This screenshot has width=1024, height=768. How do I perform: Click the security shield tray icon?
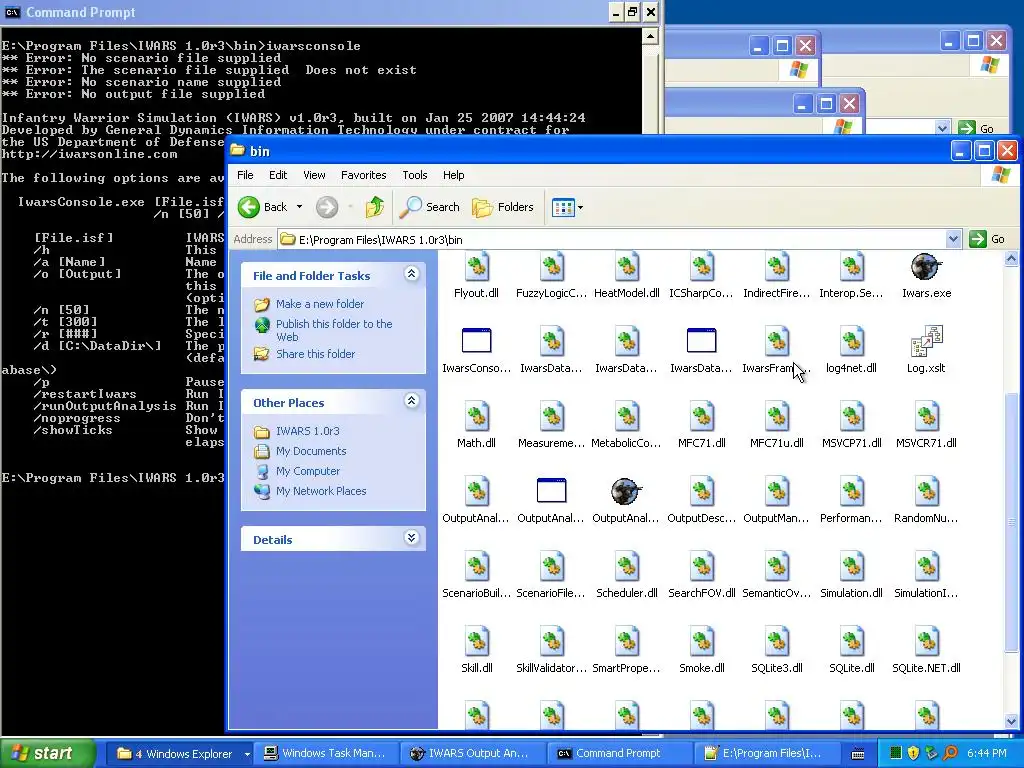point(913,754)
